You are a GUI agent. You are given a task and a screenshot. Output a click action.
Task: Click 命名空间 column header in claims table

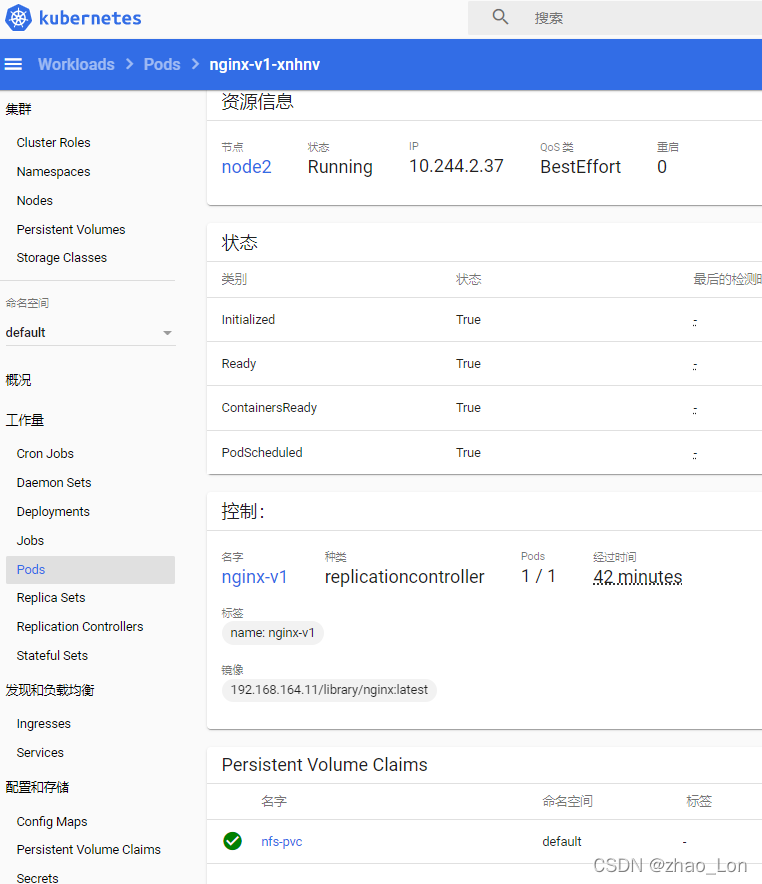pyautogui.click(x=567, y=801)
